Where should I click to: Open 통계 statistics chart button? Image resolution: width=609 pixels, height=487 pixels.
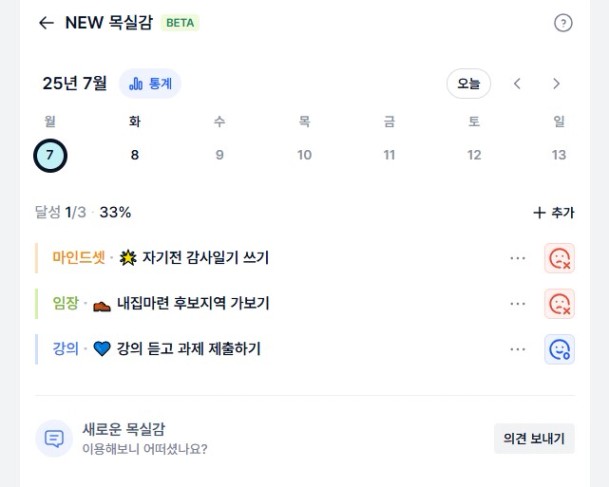pos(150,83)
